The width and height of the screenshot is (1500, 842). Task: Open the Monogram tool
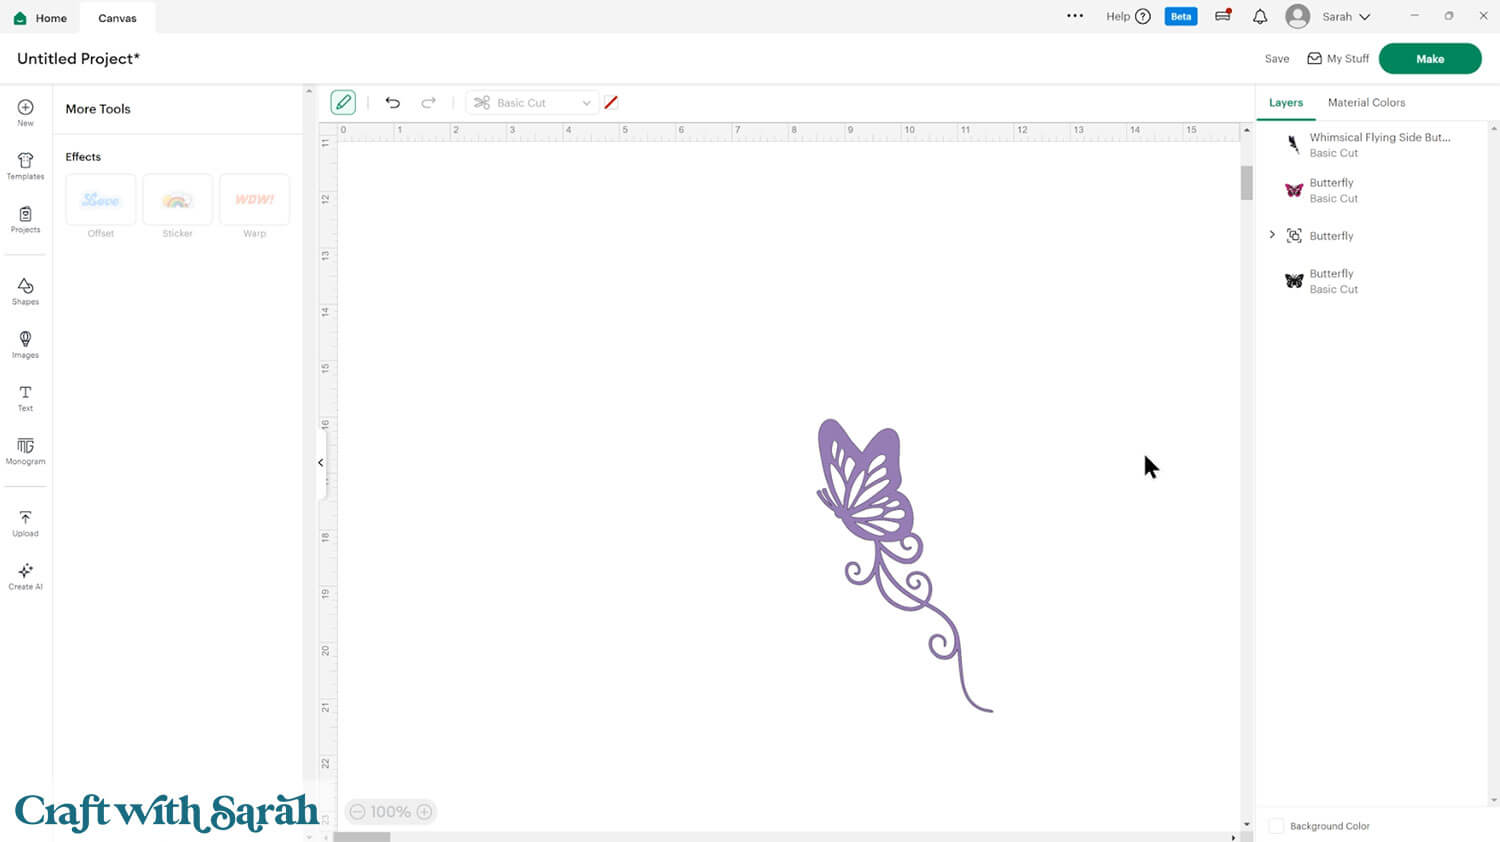[x=25, y=451]
